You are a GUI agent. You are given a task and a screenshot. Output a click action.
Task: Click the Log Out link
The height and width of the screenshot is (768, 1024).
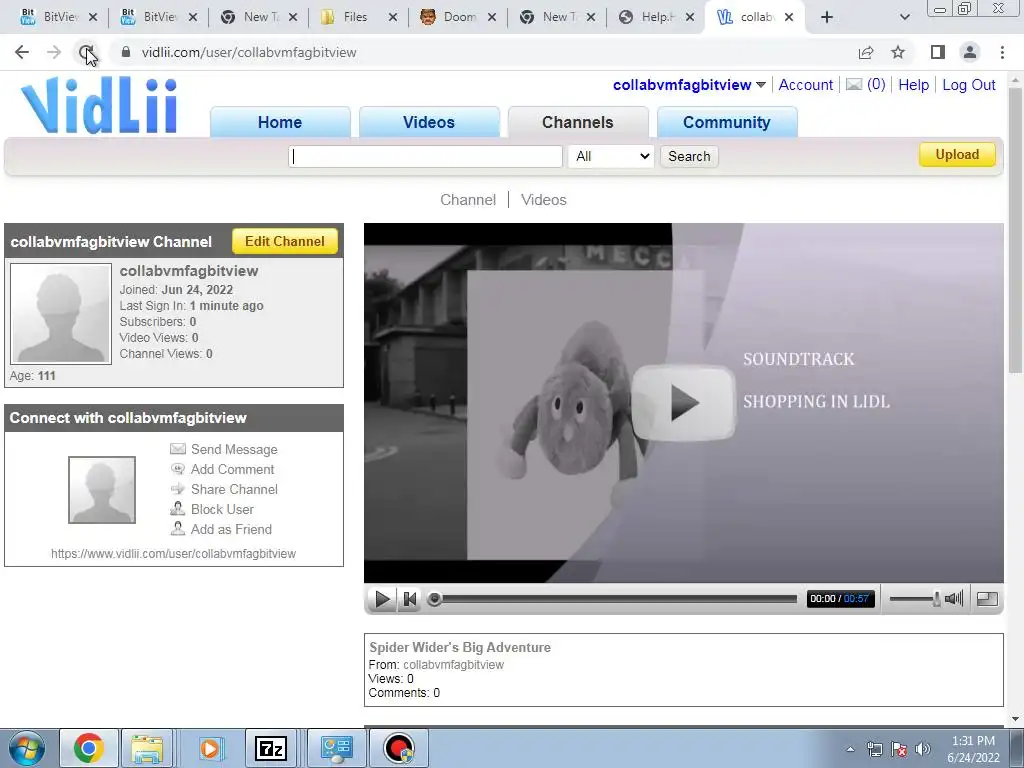[x=968, y=85]
